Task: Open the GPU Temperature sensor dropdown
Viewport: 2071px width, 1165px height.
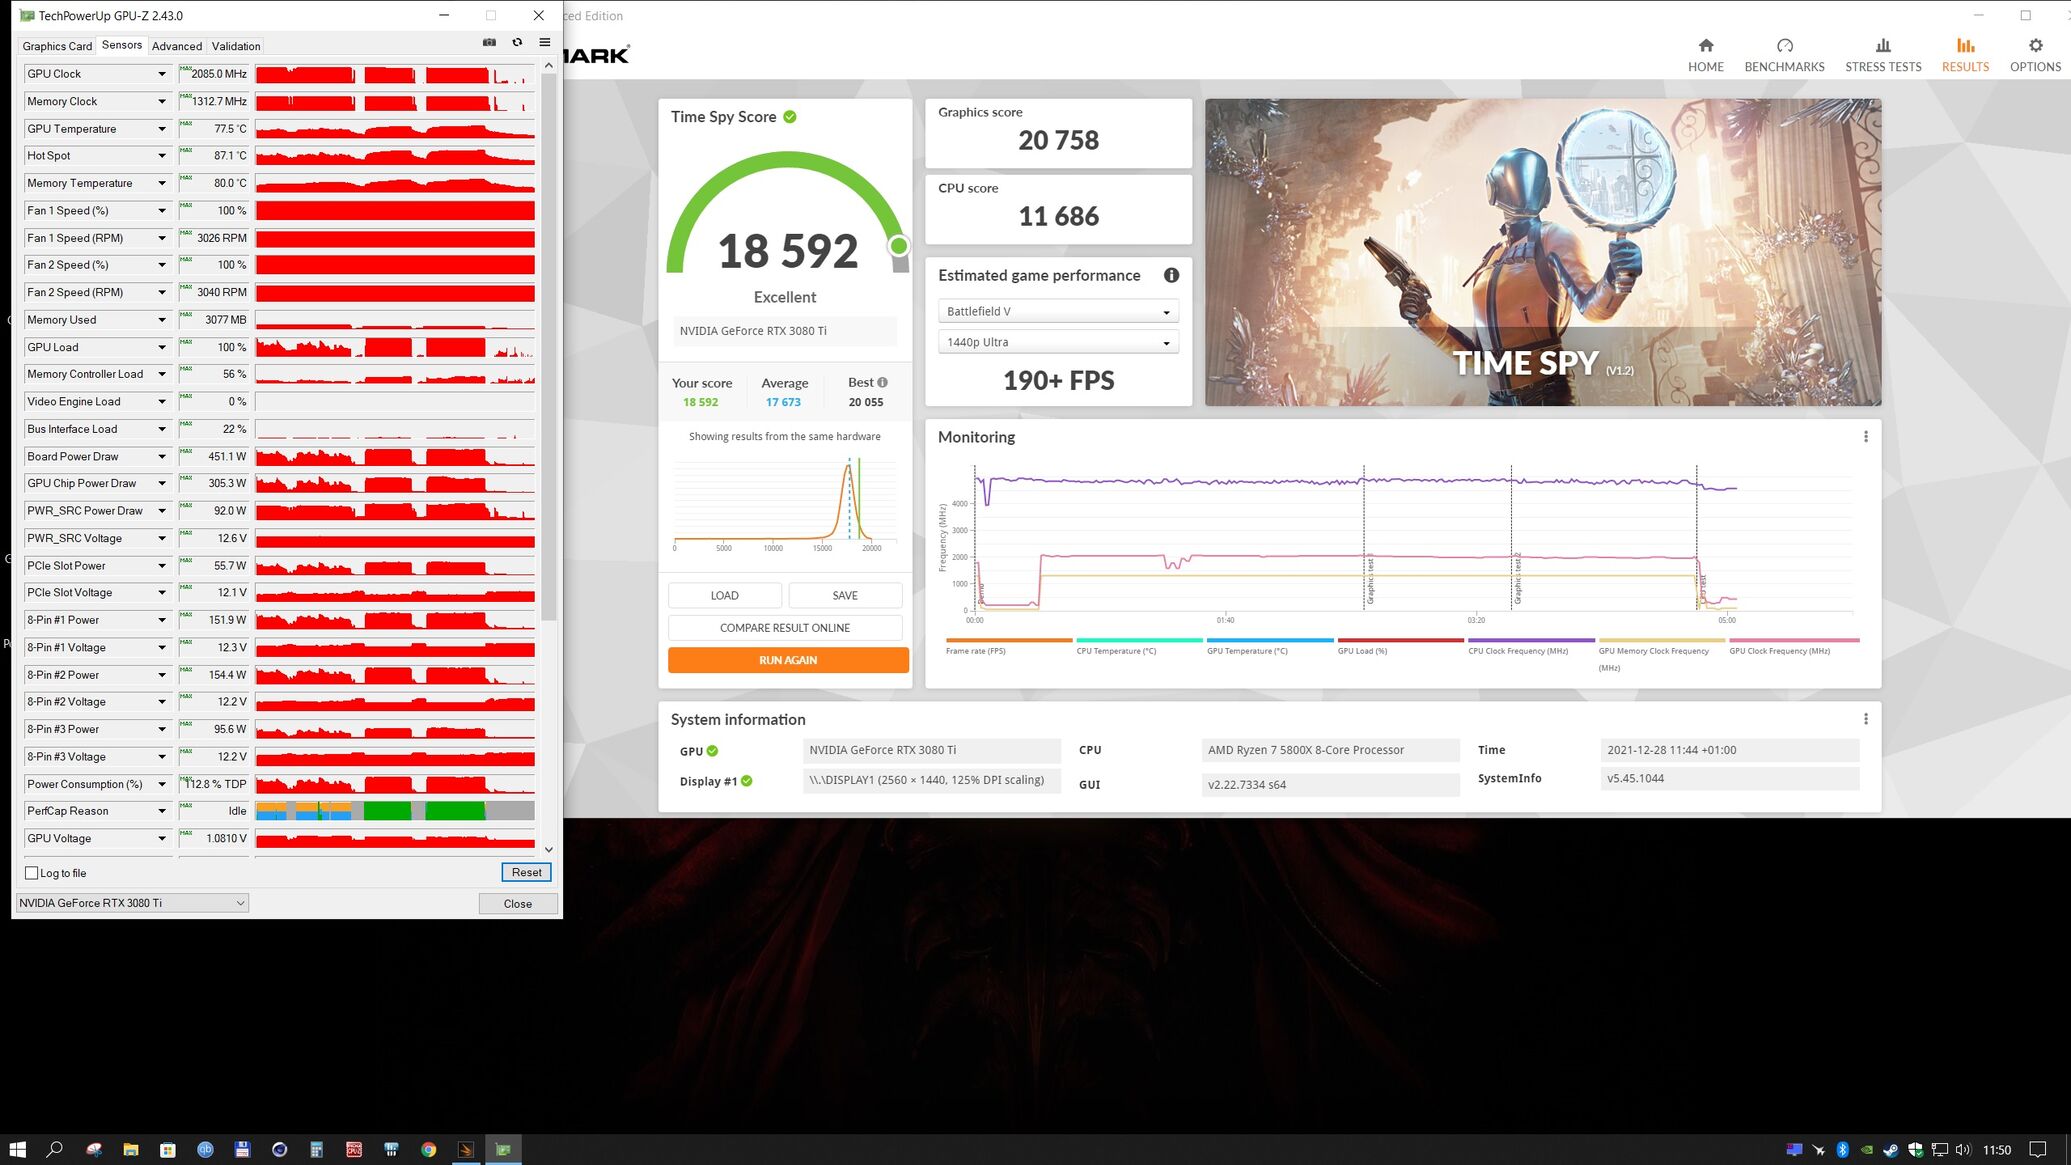Action: (x=161, y=129)
